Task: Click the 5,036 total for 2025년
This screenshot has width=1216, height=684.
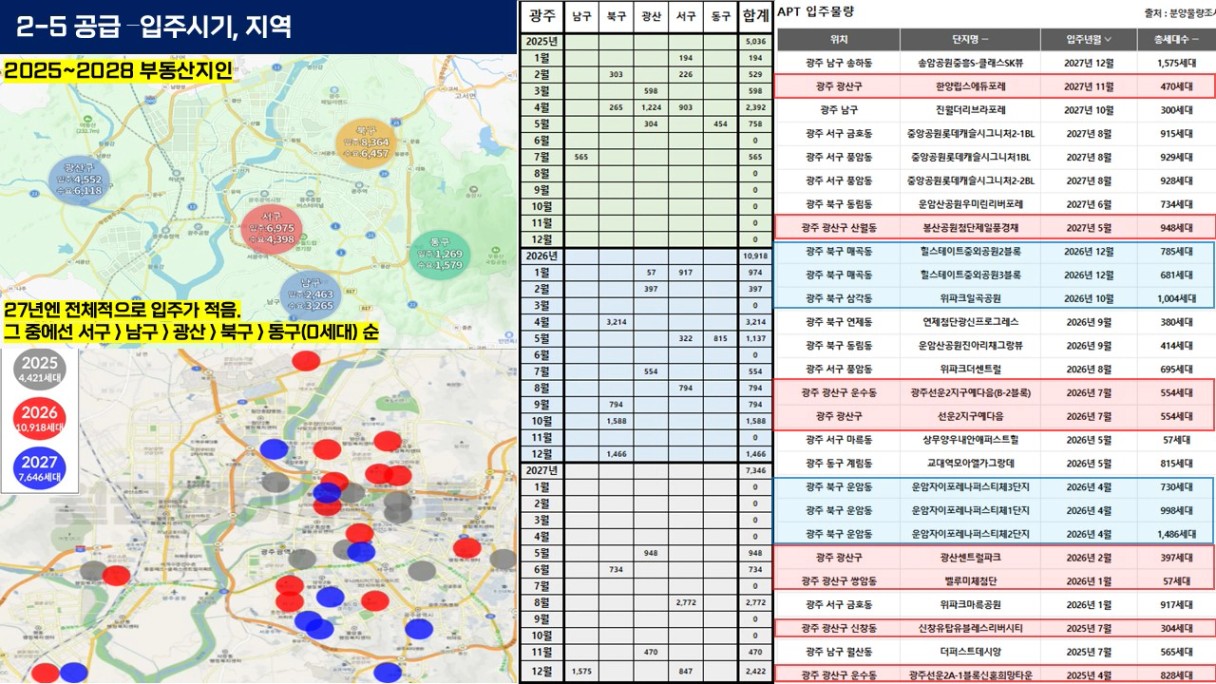Action: pyautogui.click(x=755, y=42)
